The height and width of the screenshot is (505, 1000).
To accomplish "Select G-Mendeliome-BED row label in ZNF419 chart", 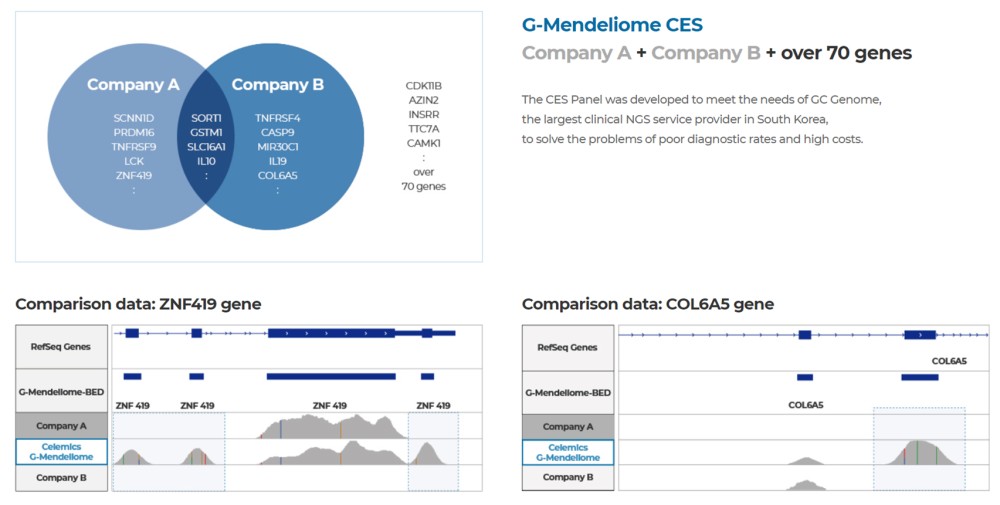I will pyautogui.click(x=63, y=391).
